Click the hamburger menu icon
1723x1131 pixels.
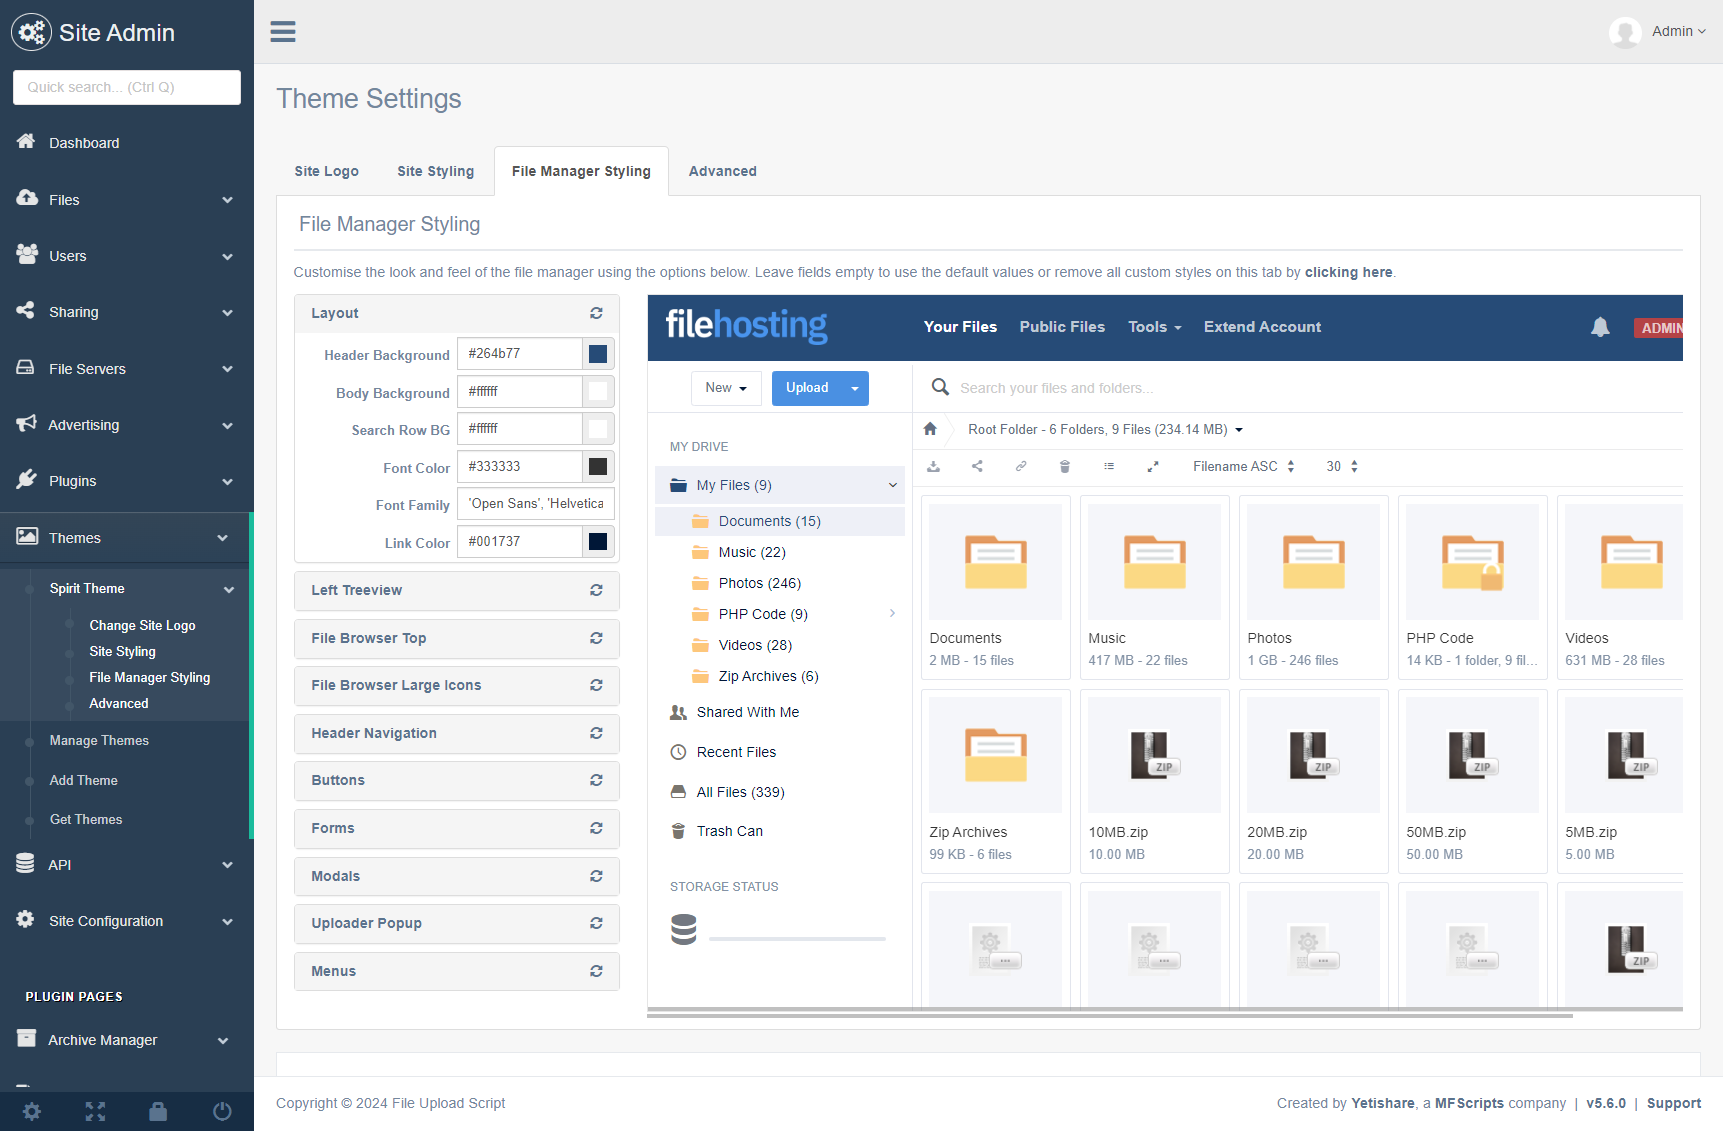pyautogui.click(x=283, y=32)
